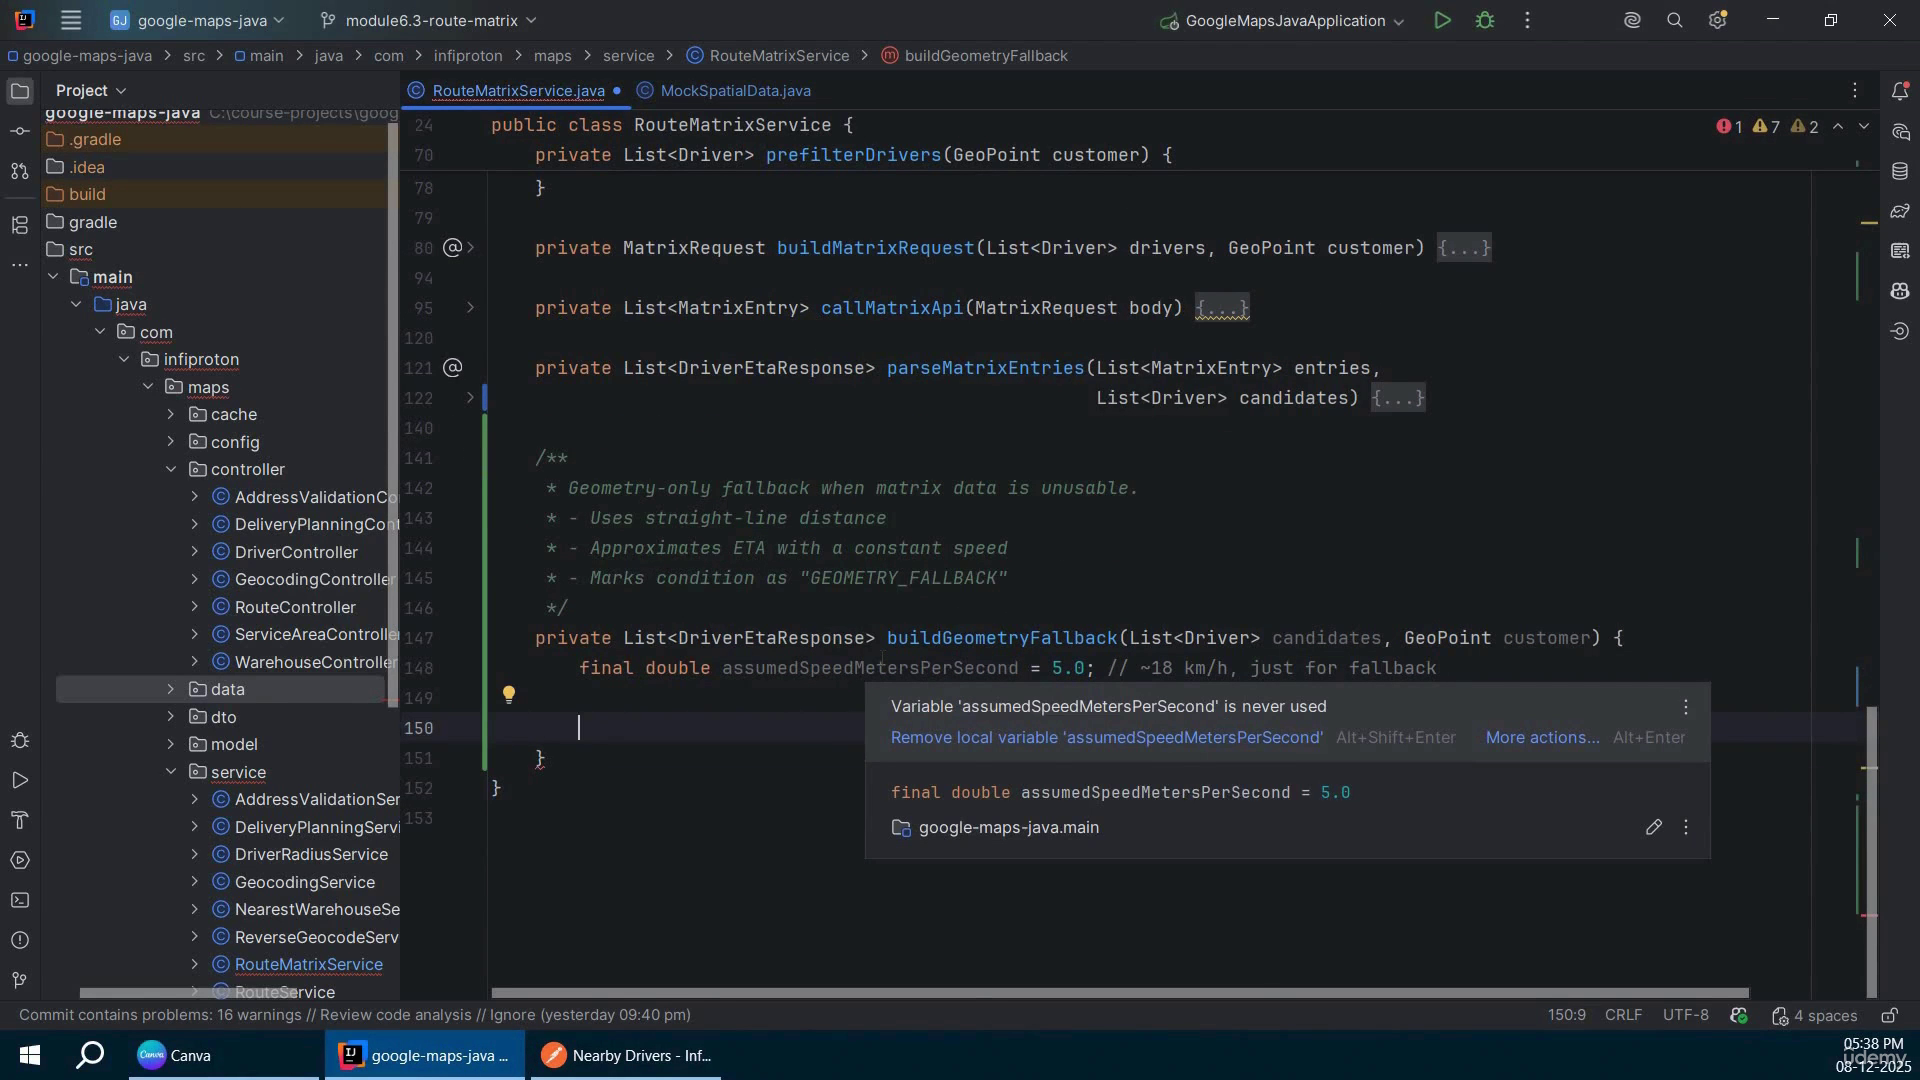The height and width of the screenshot is (1080, 1920).
Task: Open Notifications bell in right sidebar
Action: (x=1900, y=91)
